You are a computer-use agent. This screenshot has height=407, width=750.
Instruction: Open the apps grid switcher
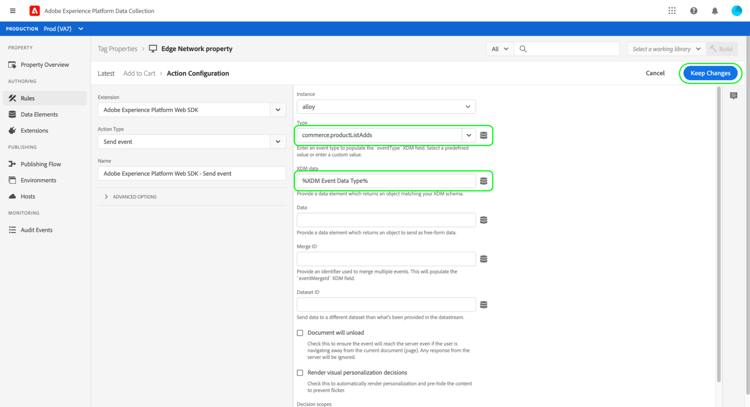tap(672, 11)
